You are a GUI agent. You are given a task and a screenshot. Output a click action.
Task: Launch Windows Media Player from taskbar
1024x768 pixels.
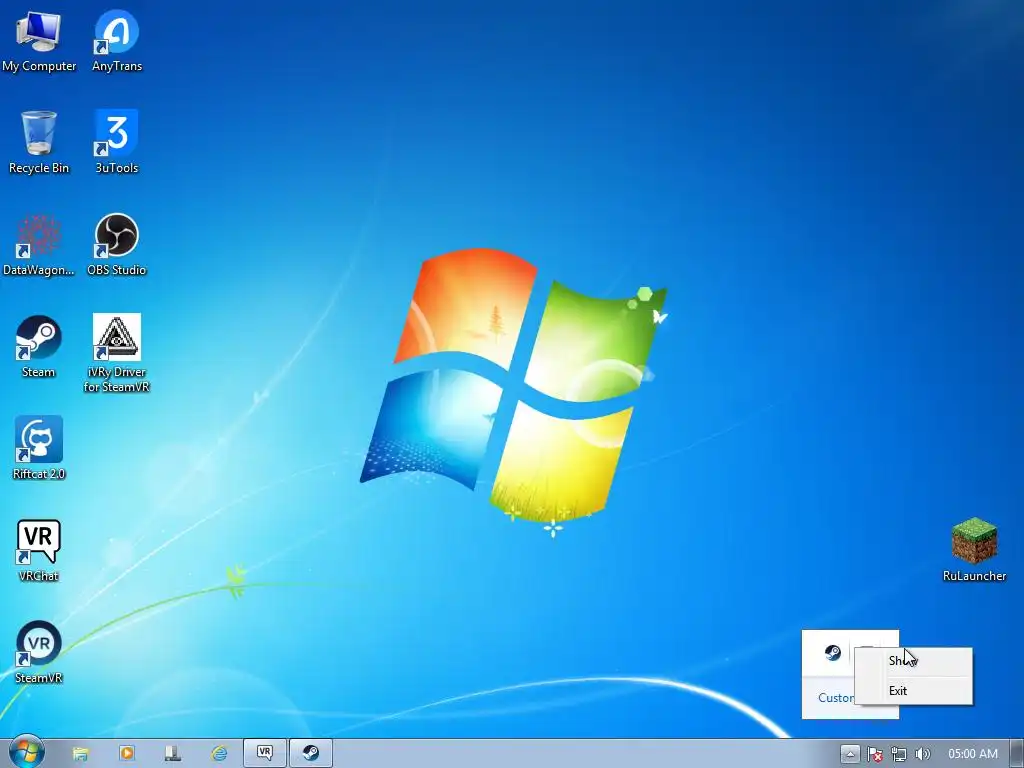click(x=127, y=754)
